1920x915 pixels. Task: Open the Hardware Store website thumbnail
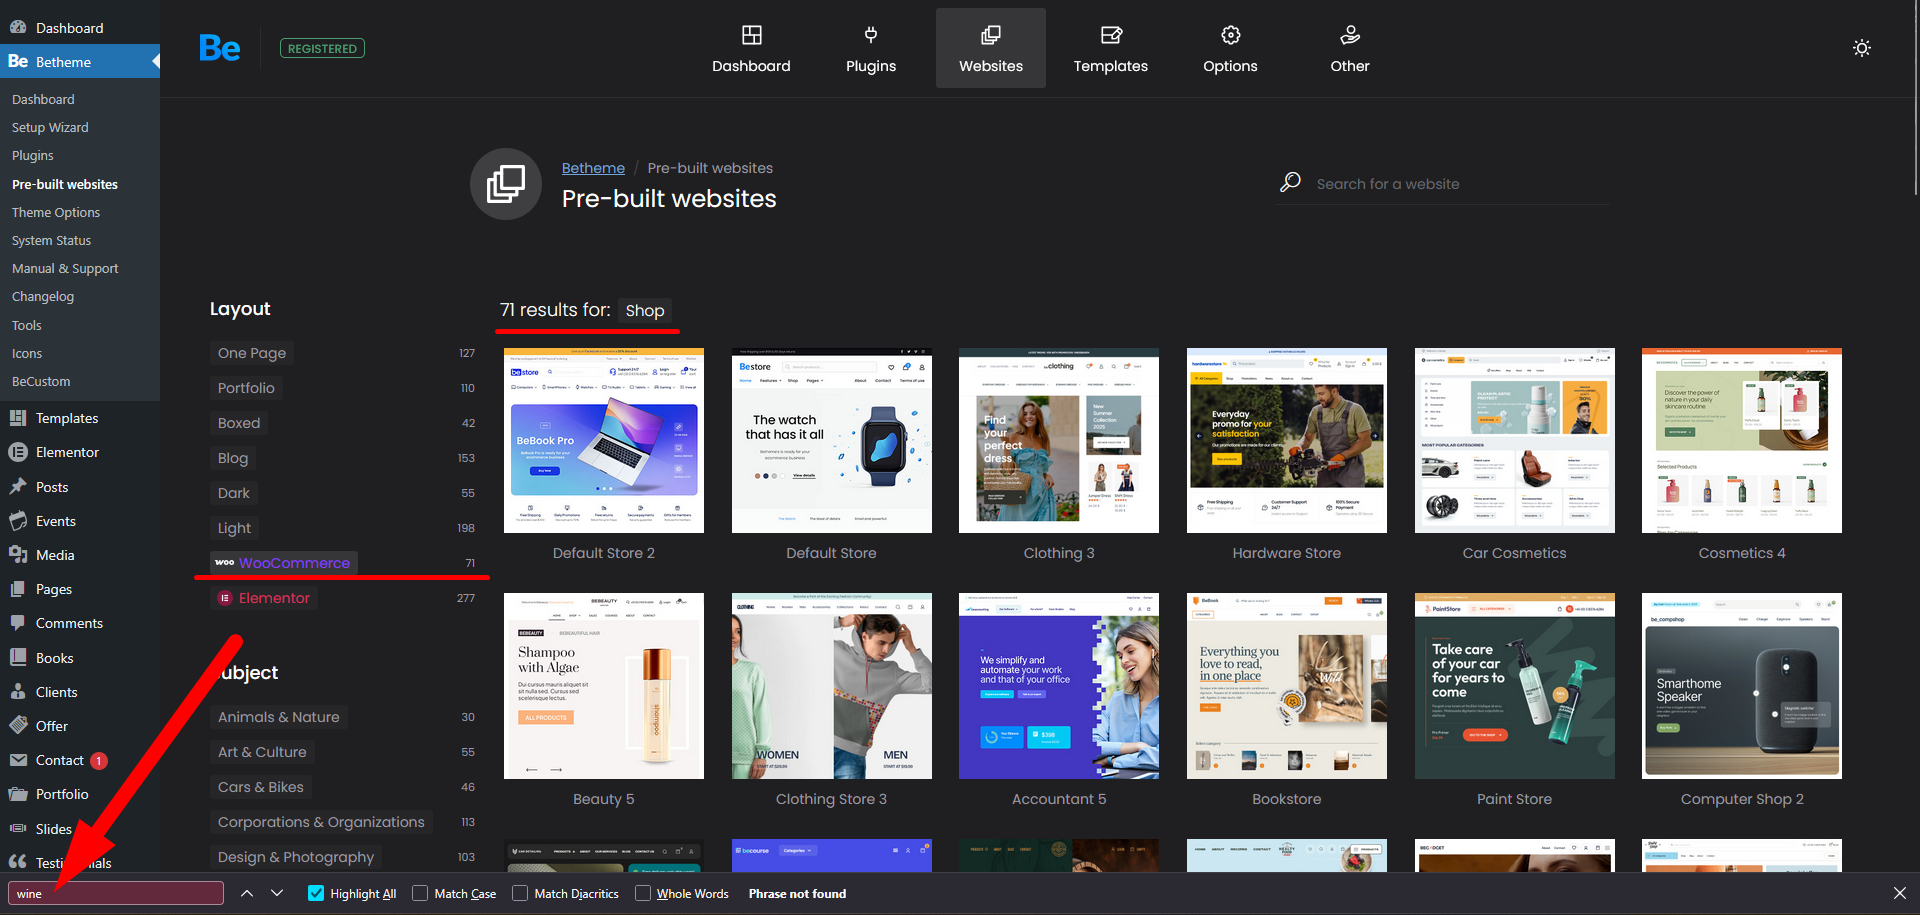(1286, 441)
